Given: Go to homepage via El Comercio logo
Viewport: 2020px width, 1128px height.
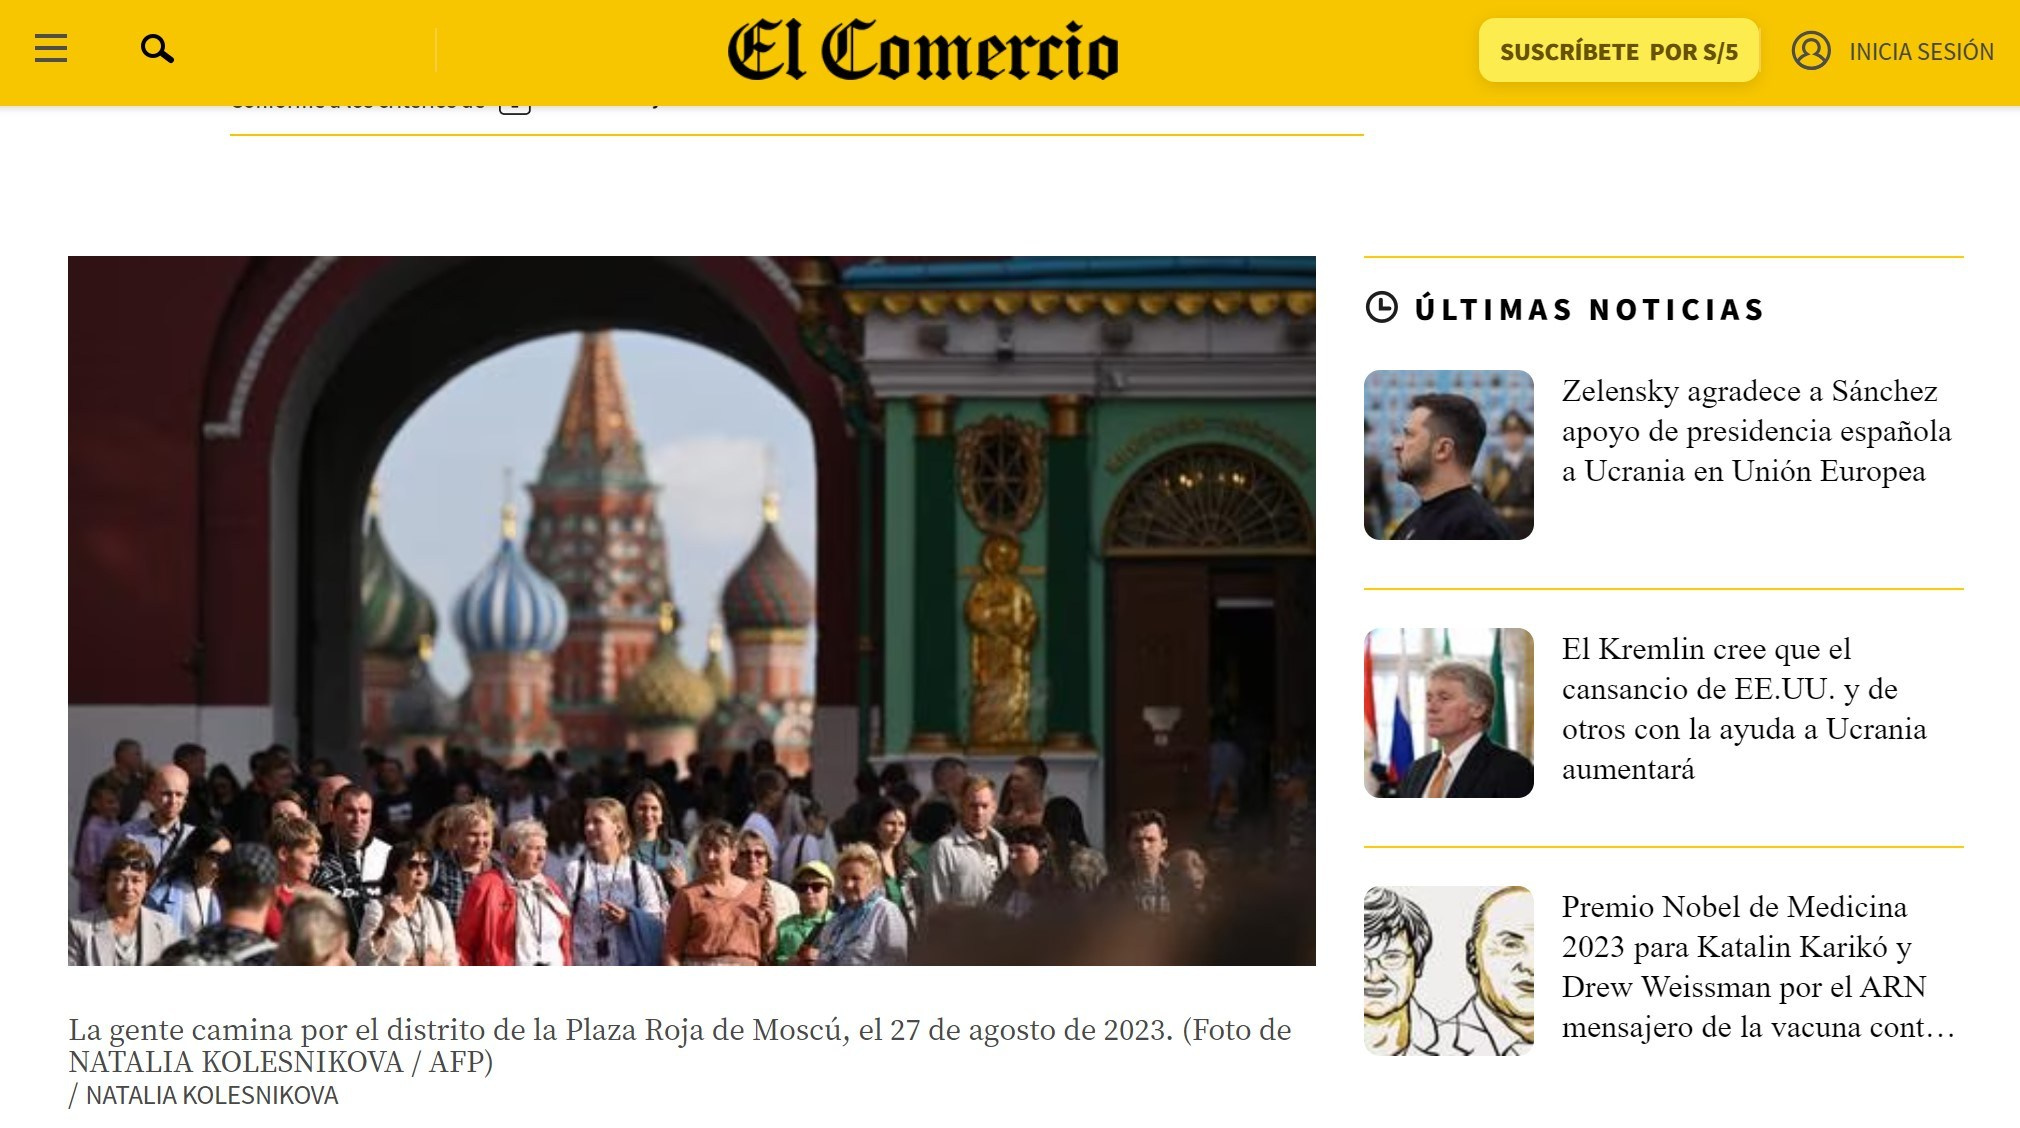Looking at the screenshot, I should (922, 51).
